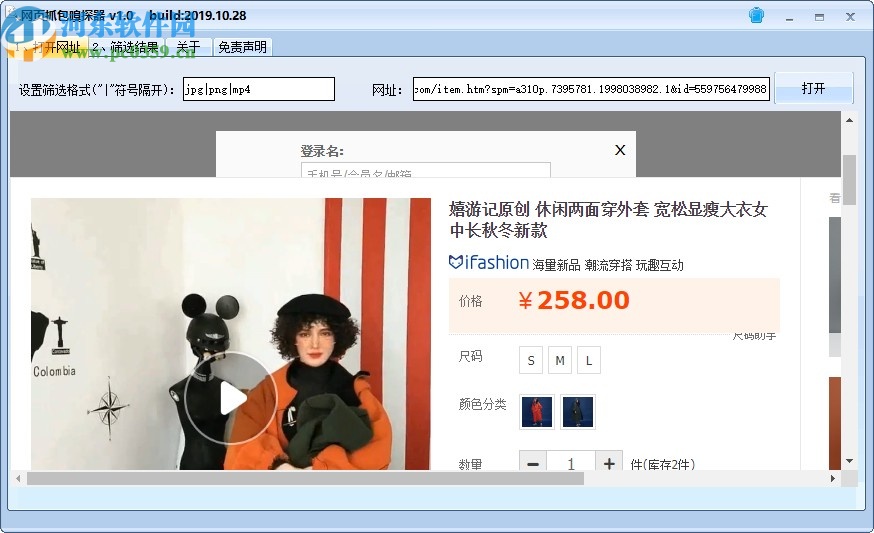Focus the filter format field with jpg|png|mp4

click(259, 89)
